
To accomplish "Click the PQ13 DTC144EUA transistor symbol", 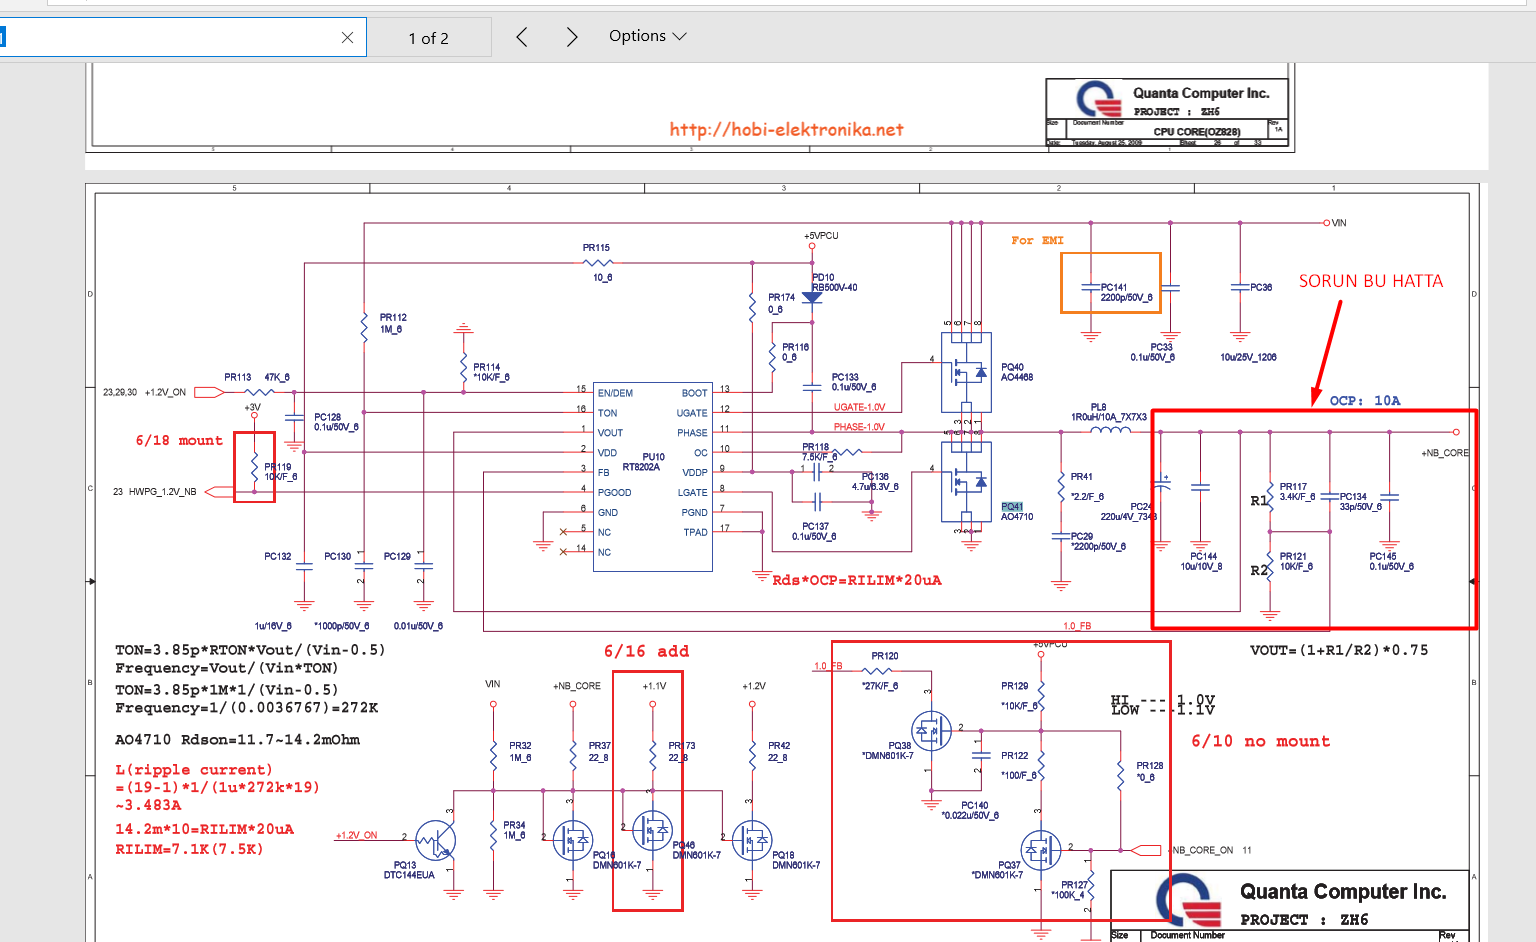I will (x=436, y=840).
